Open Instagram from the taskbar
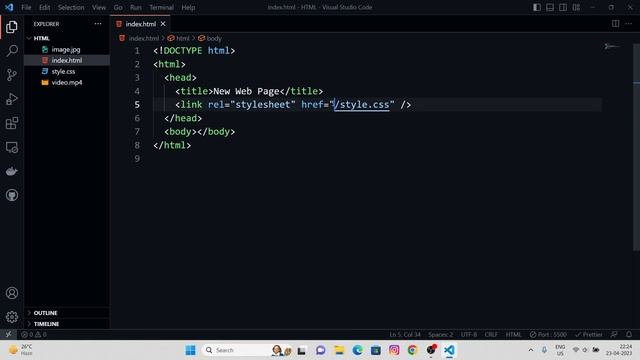Viewport: 640px width, 360px height. click(394, 350)
